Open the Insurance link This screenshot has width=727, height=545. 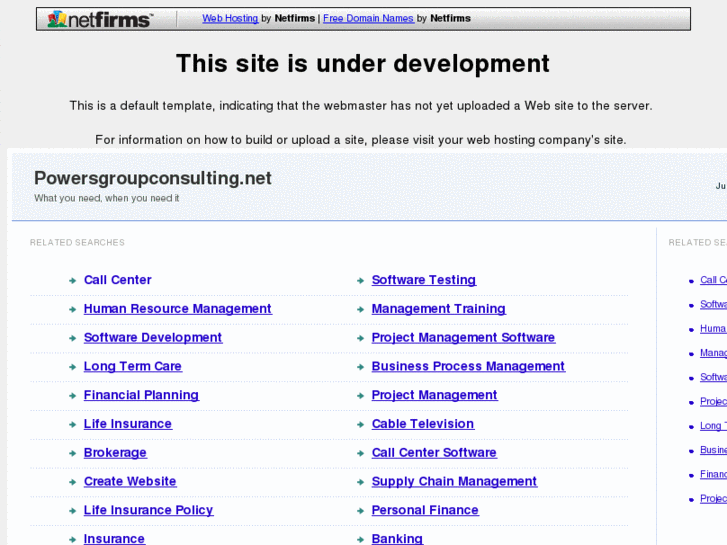[x=115, y=539]
